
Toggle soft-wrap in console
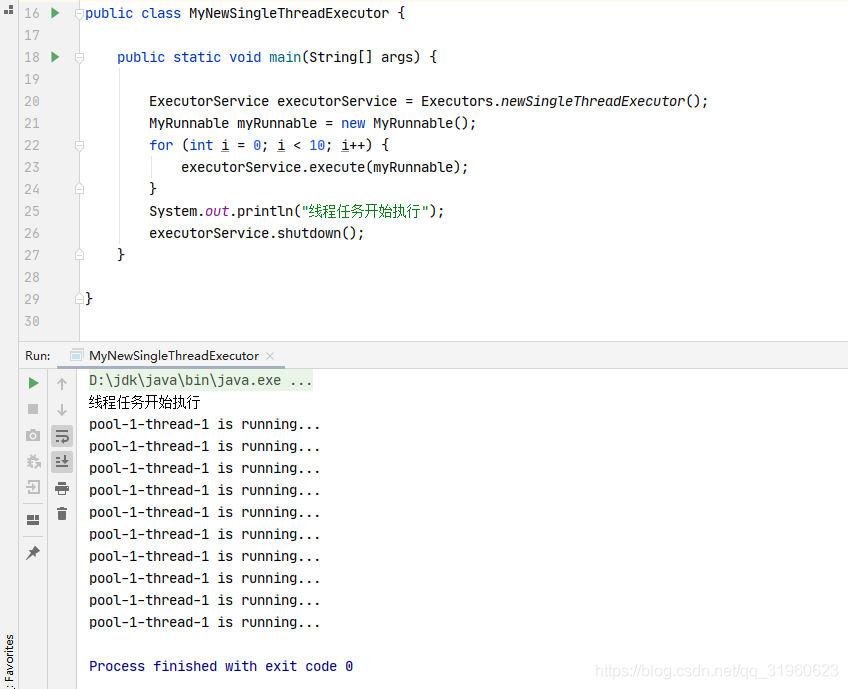(x=62, y=436)
